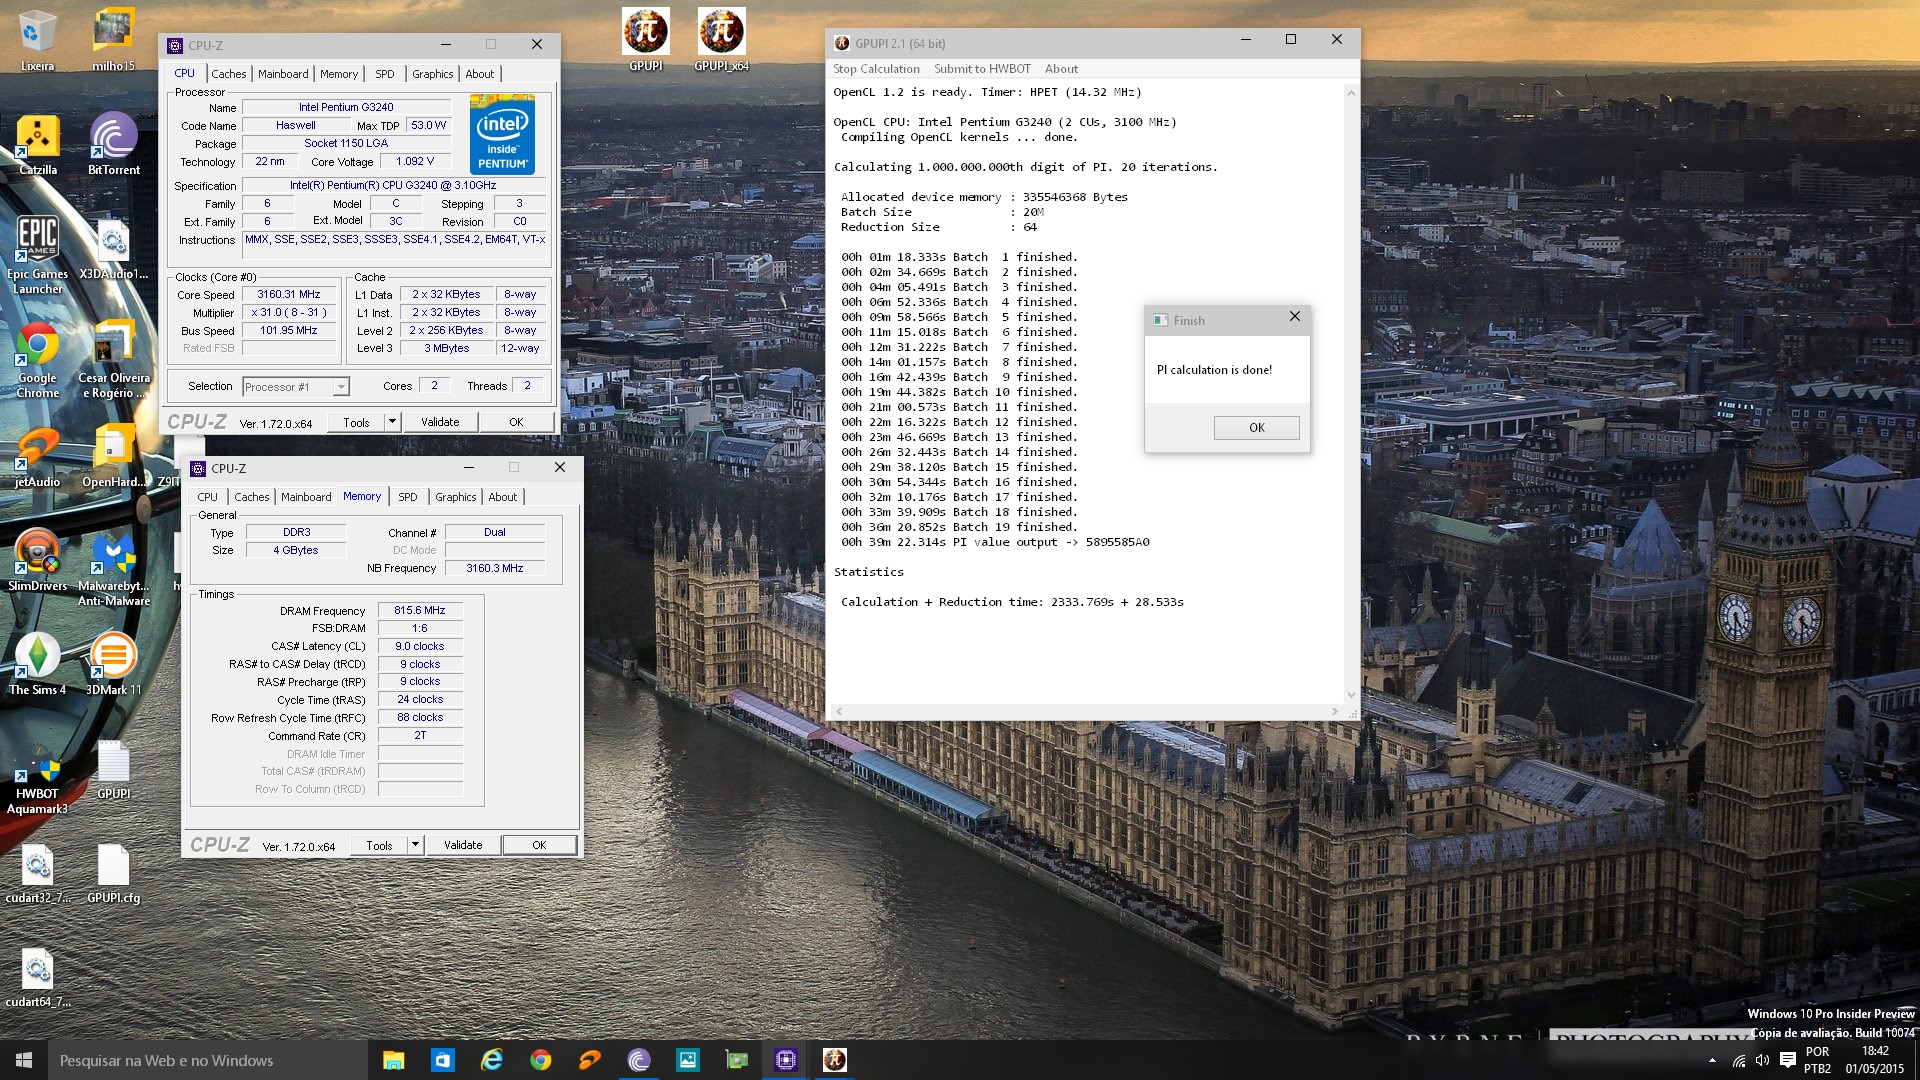The image size is (1920, 1080).
Task: Open the Lixeira recycle bin icon
Action: 37,41
